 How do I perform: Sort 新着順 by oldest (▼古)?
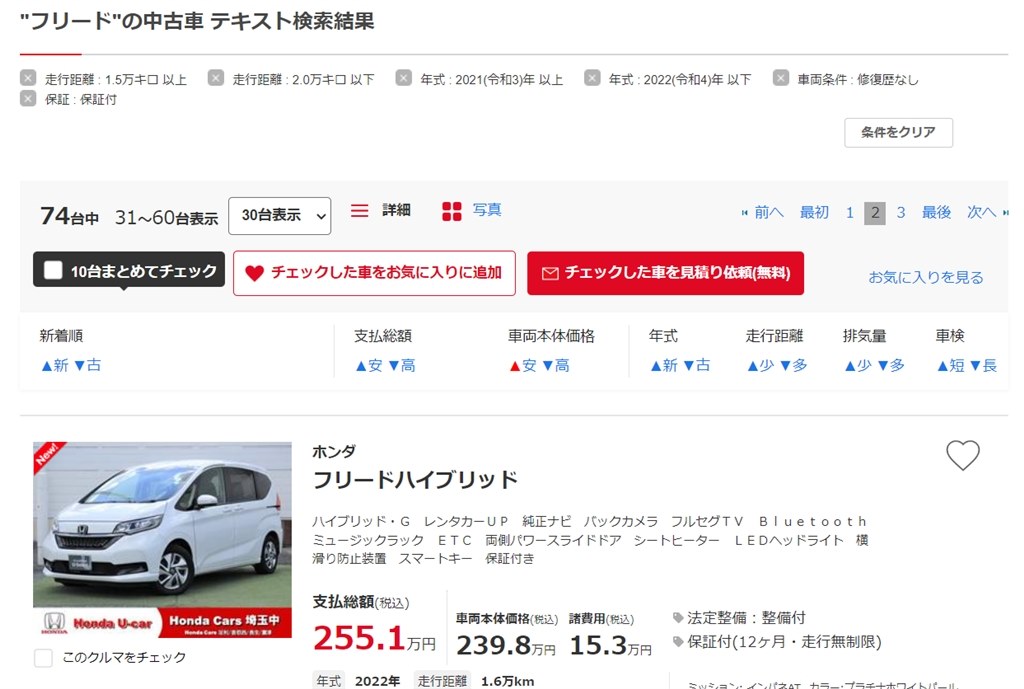(x=88, y=366)
